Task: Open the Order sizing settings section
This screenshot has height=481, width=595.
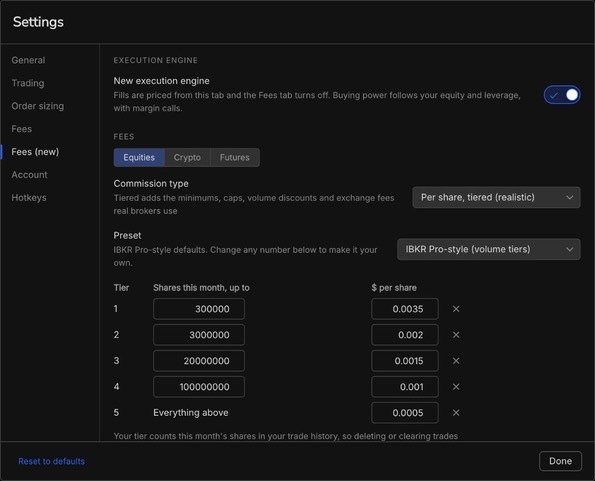Action: pos(38,106)
